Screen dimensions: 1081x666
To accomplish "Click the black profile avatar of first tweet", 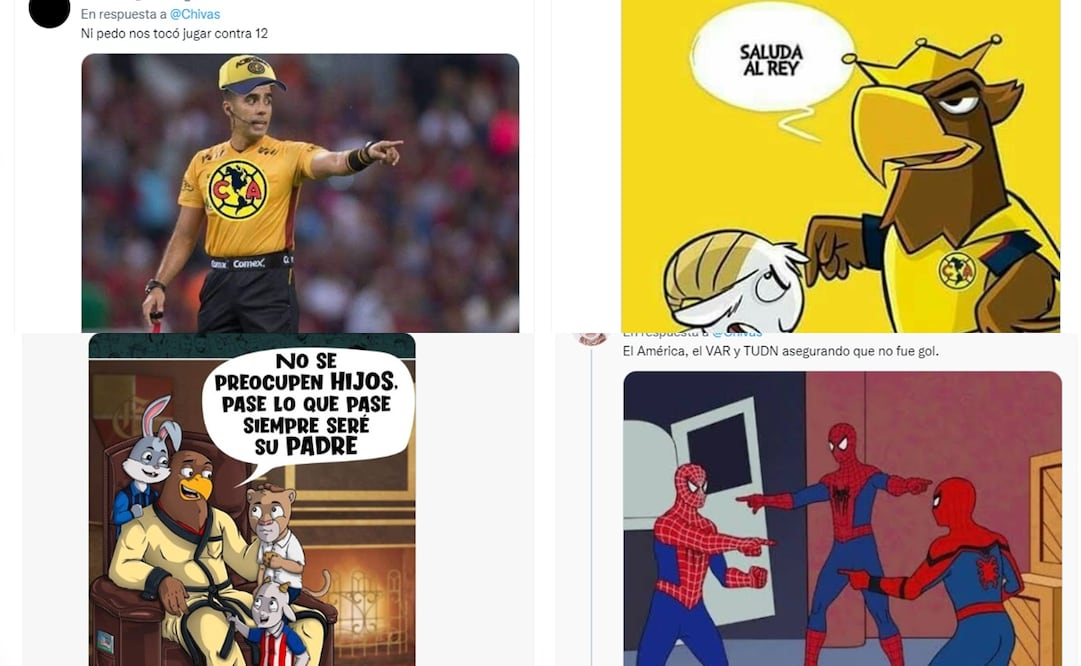I will pos(49,12).
